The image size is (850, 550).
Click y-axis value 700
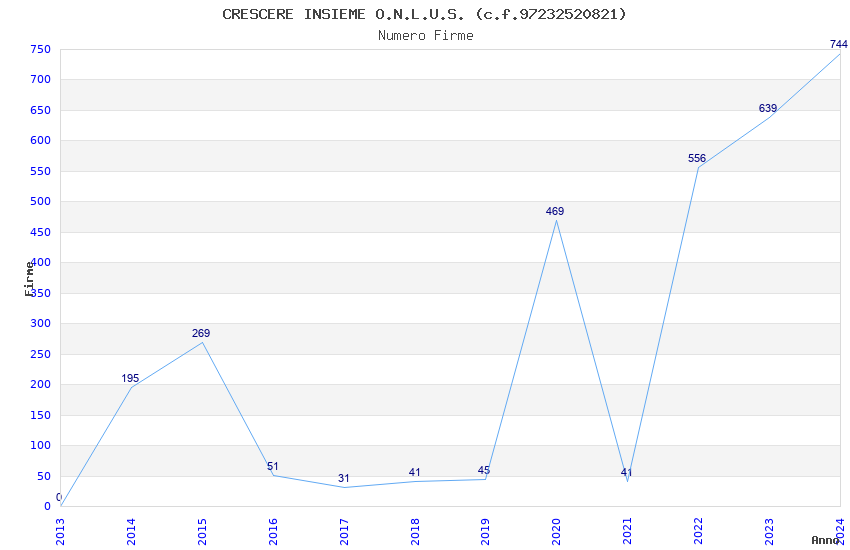41,80
